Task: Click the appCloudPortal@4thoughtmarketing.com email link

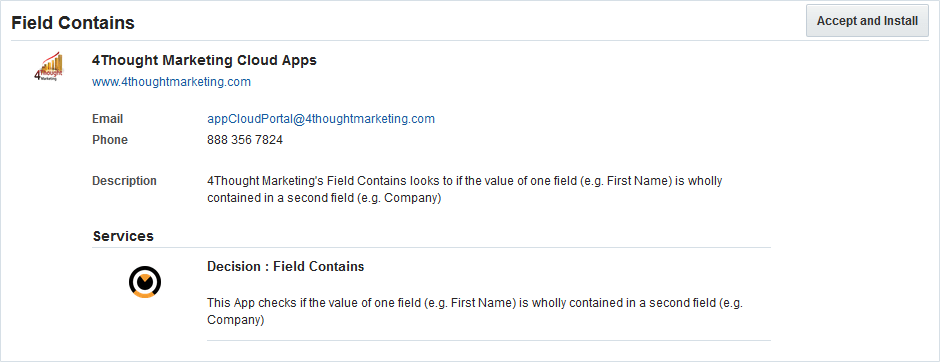Action: [321, 119]
